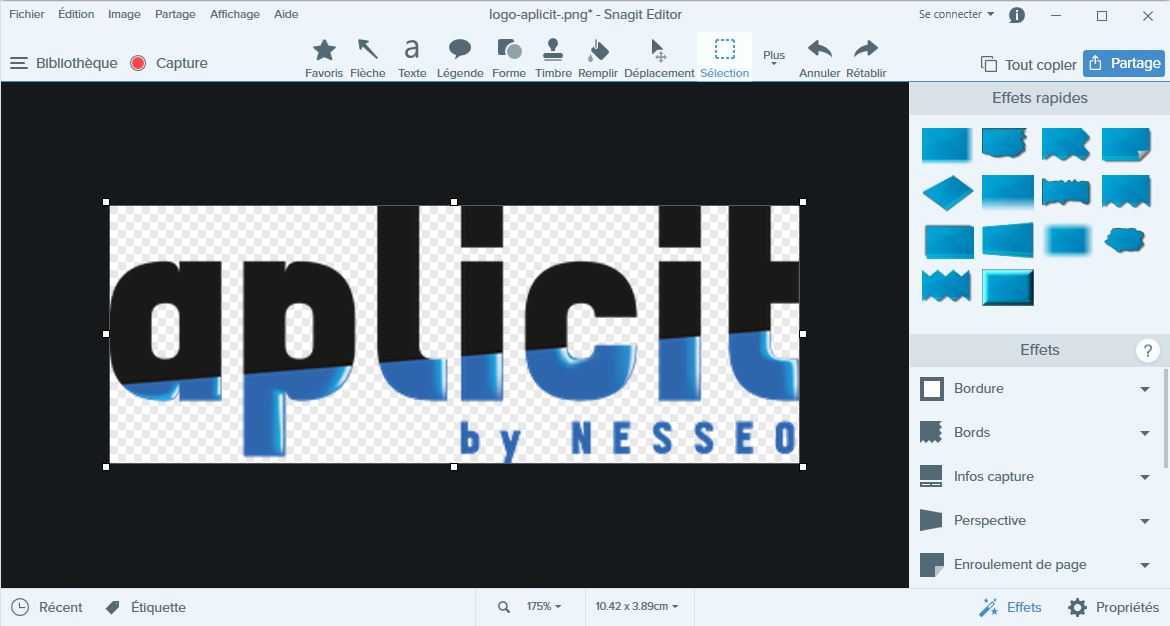
Task: Click Rétablir redo arrow
Action: click(x=866, y=58)
